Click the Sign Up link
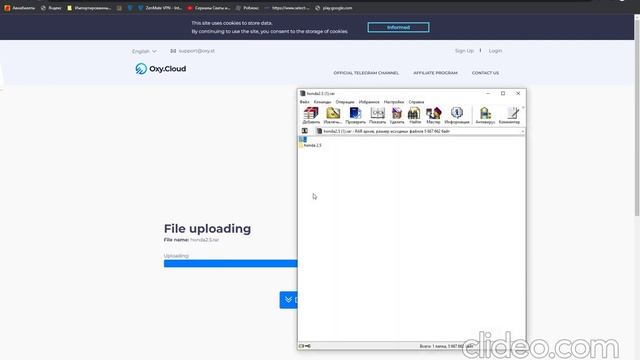 point(464,51)
